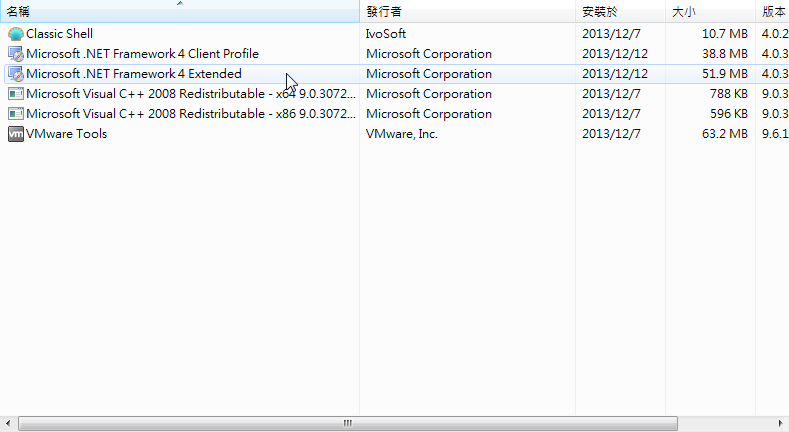
Task: Select Visual C++ 2008 Redistributable x86 entry
Action: [191, 114]
